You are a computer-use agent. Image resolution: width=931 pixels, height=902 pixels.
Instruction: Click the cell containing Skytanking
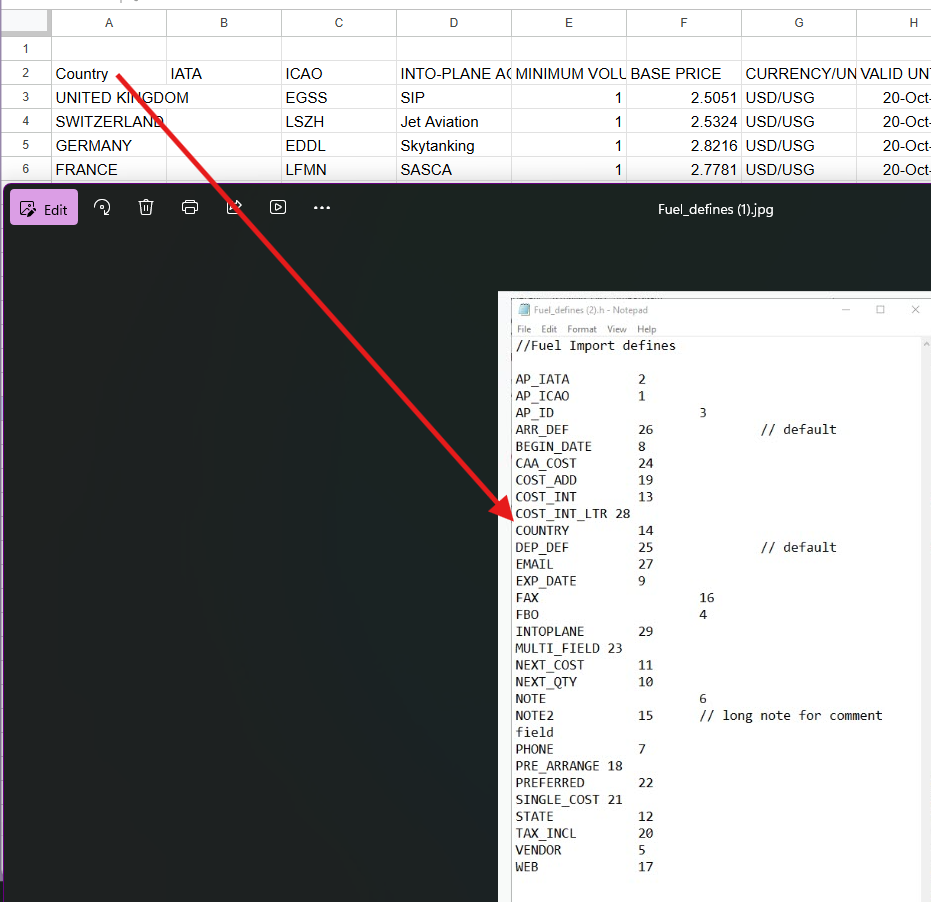click(x=453, y=145)
